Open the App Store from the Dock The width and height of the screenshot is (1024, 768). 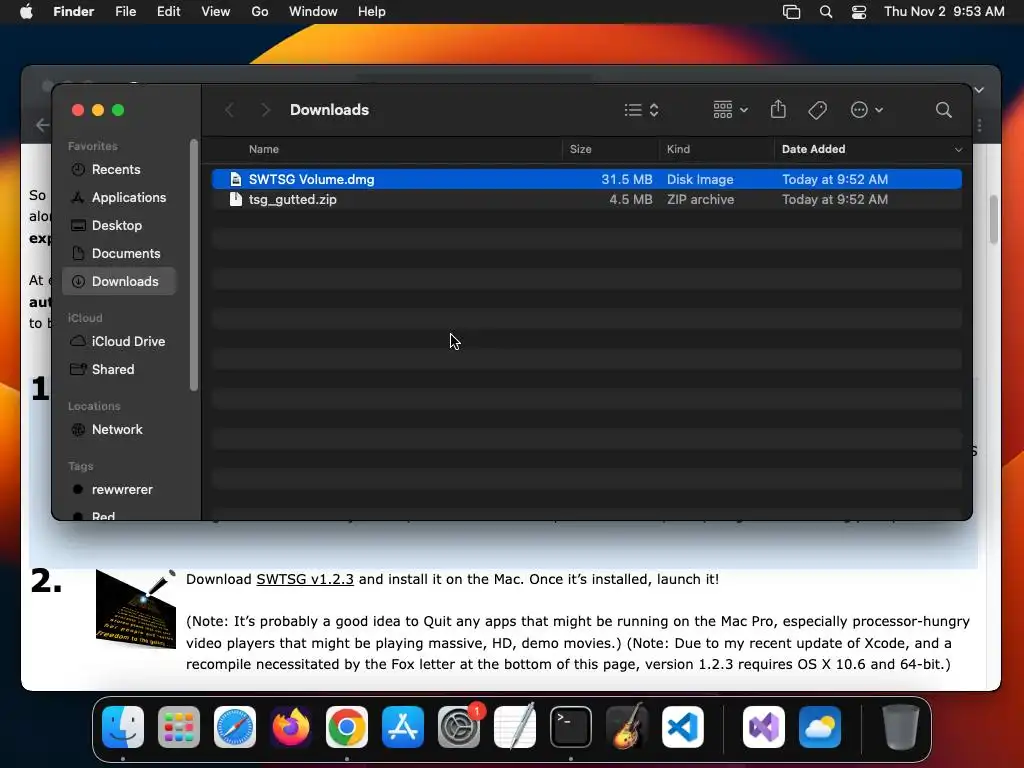pyautogui.click(x=403, y=727)
